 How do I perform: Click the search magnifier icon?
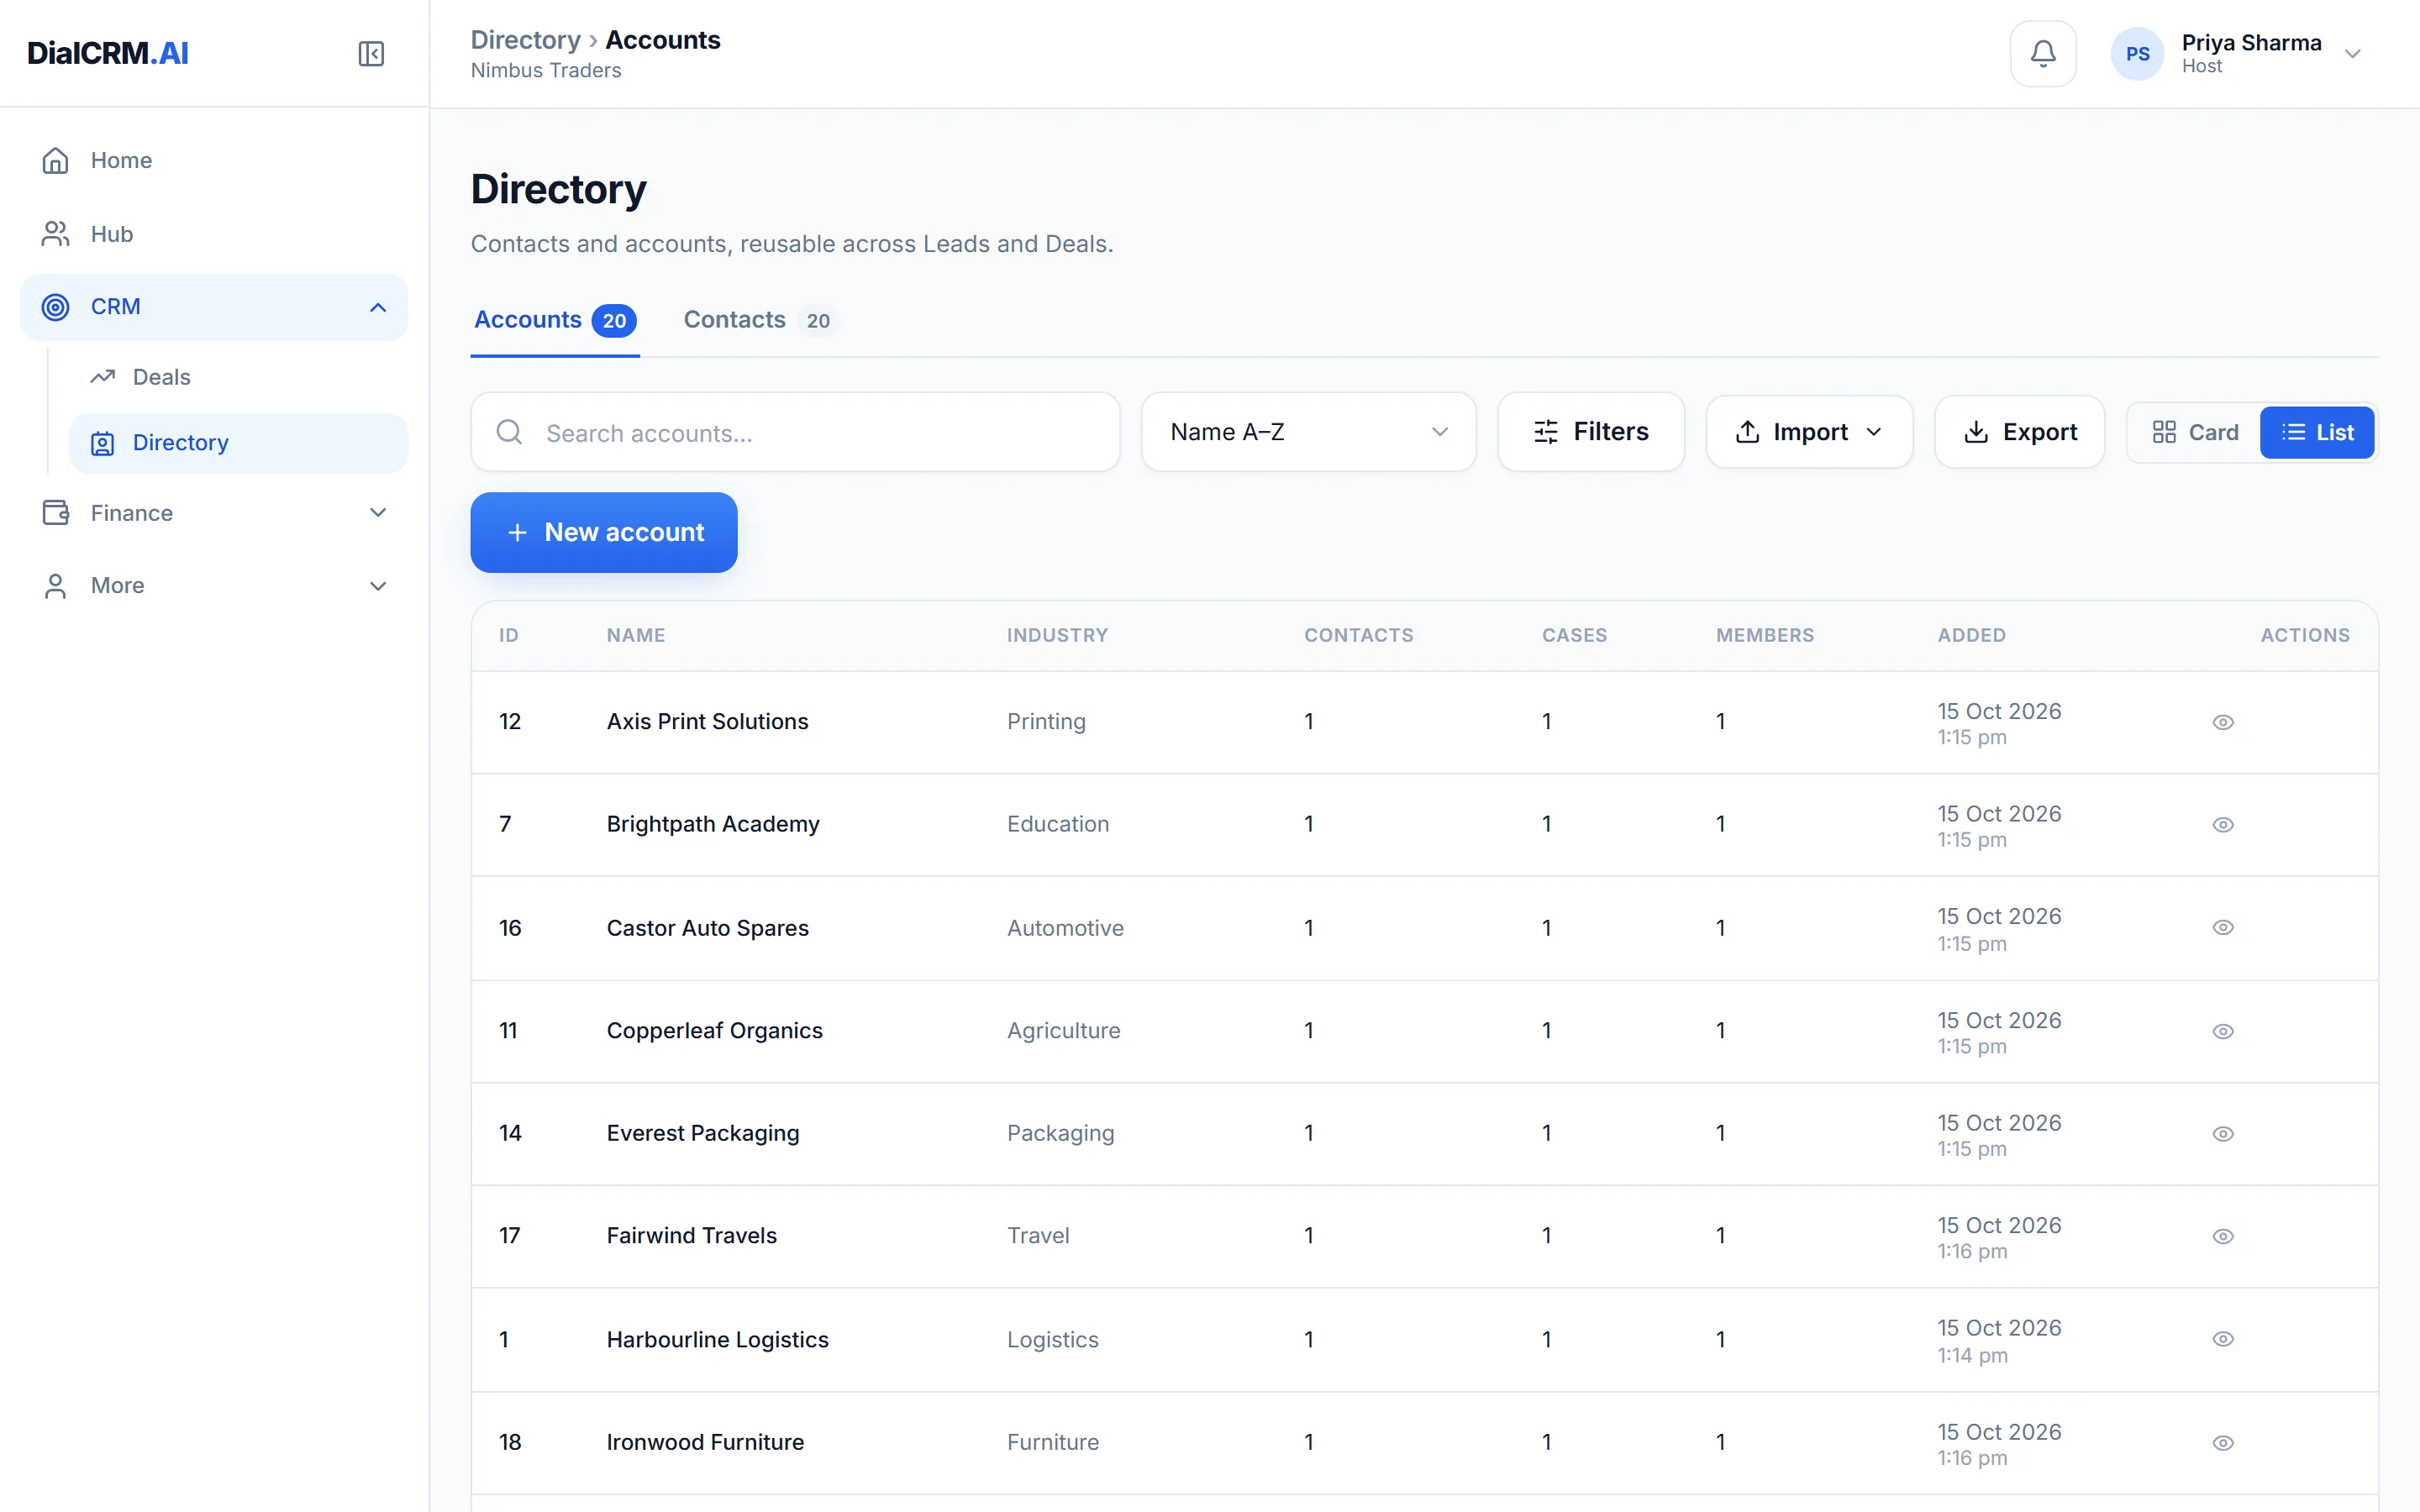tap(509, 432)
